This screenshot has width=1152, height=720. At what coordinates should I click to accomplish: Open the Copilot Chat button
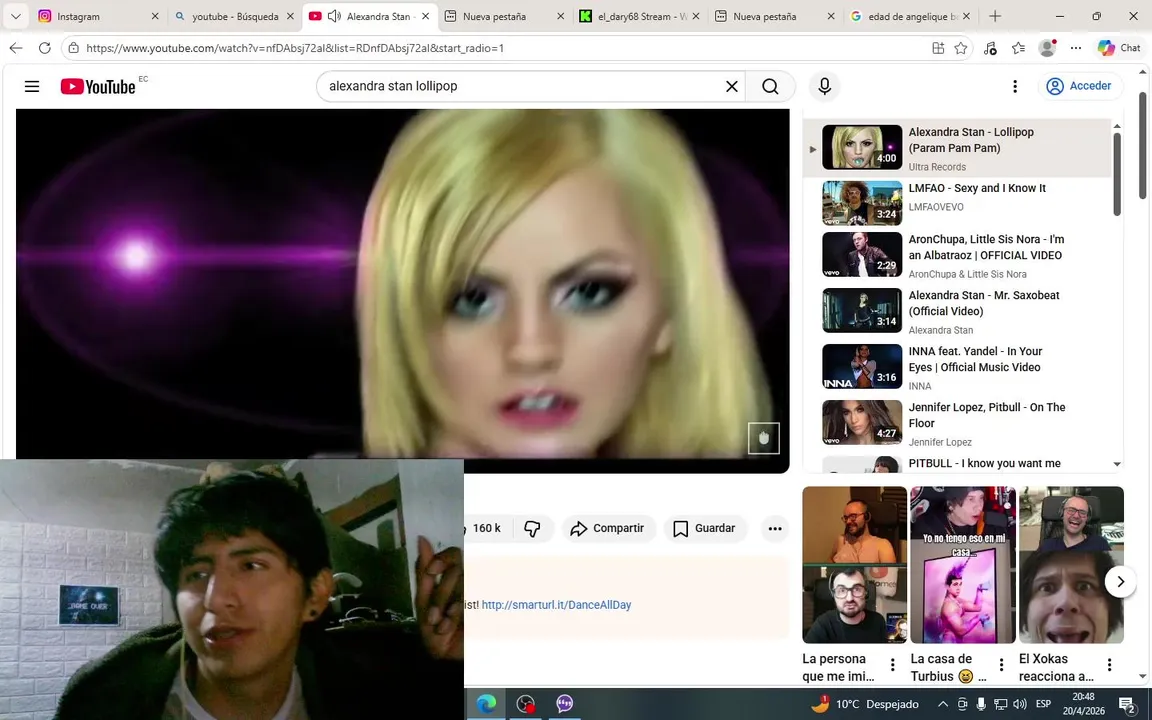[x=1119, y=48]
